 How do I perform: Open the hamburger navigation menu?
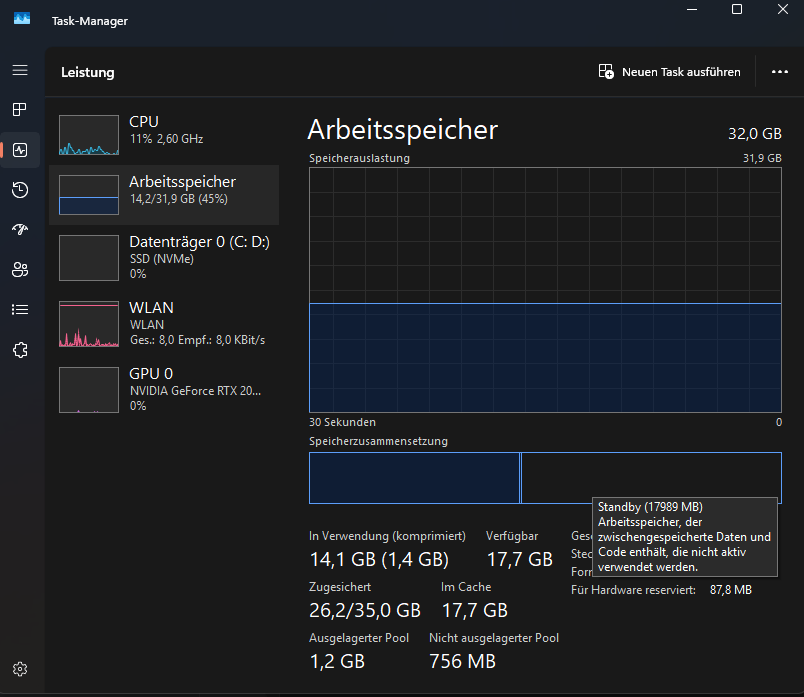(x=20, y=71)
